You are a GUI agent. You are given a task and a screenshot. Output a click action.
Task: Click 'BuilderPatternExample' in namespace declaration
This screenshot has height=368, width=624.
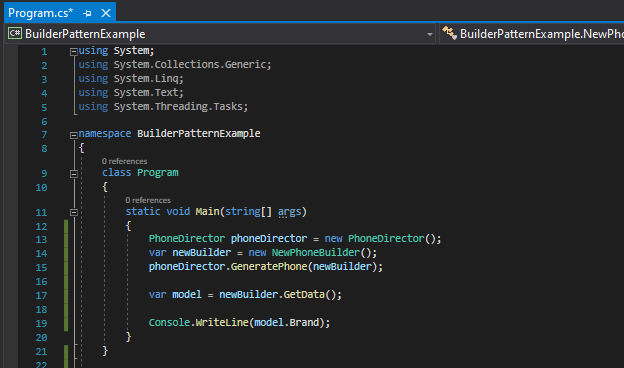click(199, 133)
